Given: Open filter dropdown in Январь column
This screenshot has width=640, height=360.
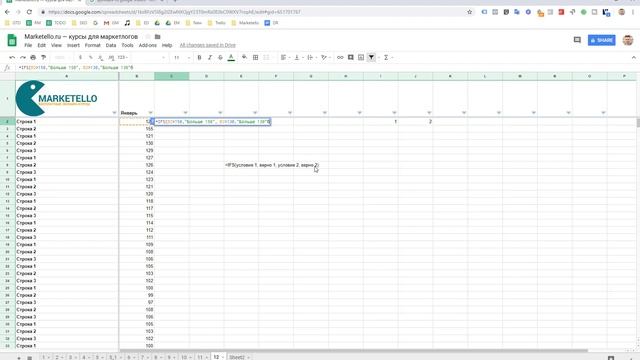Looking at the screenshot, I should coord(150,113).
